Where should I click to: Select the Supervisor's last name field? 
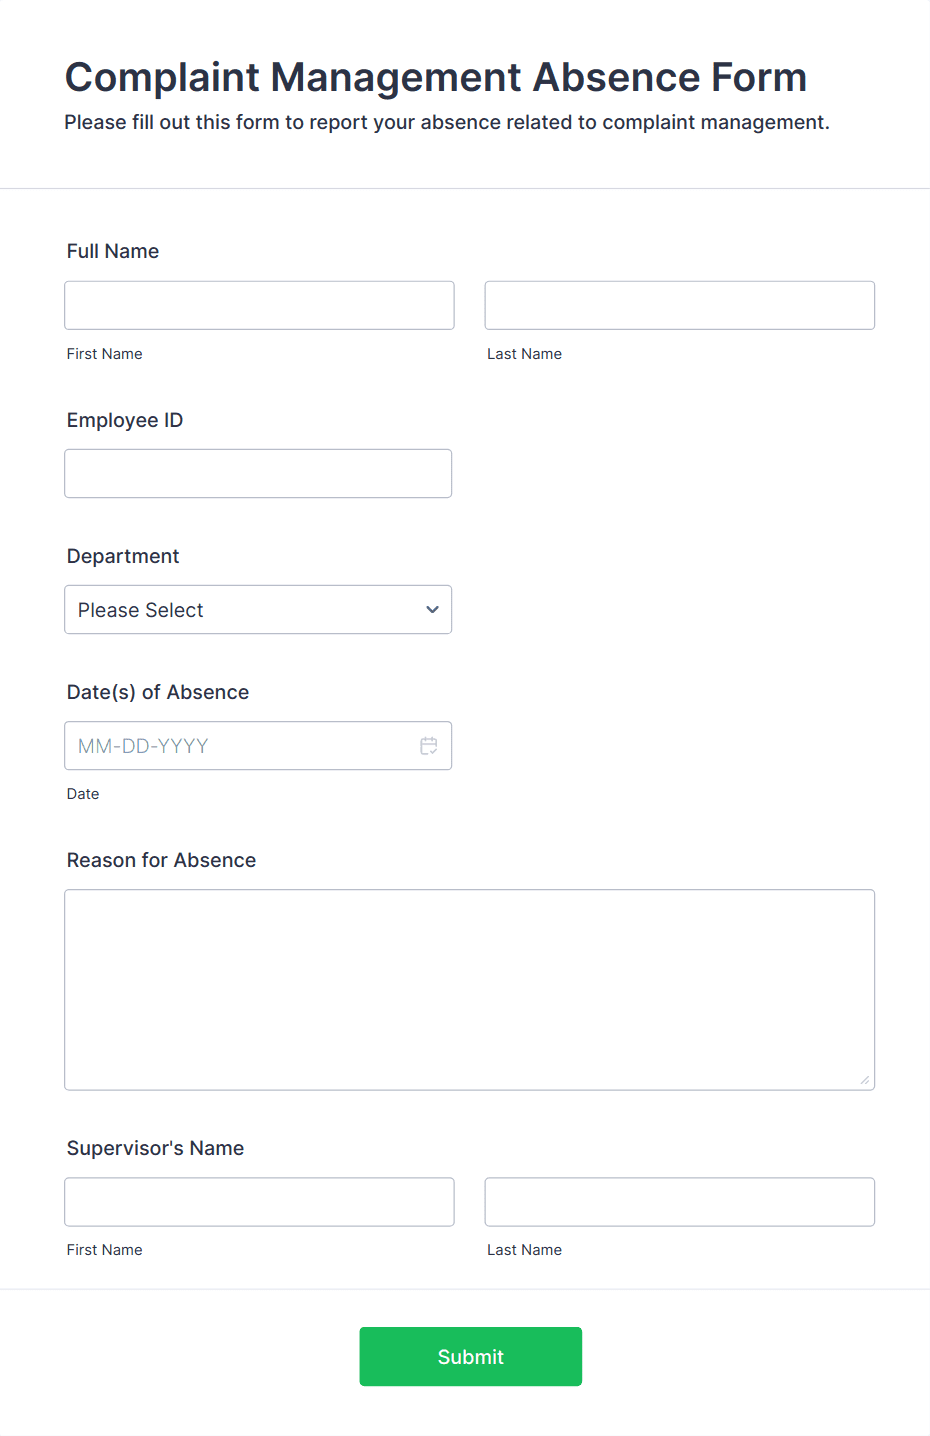click(679, 1202)
